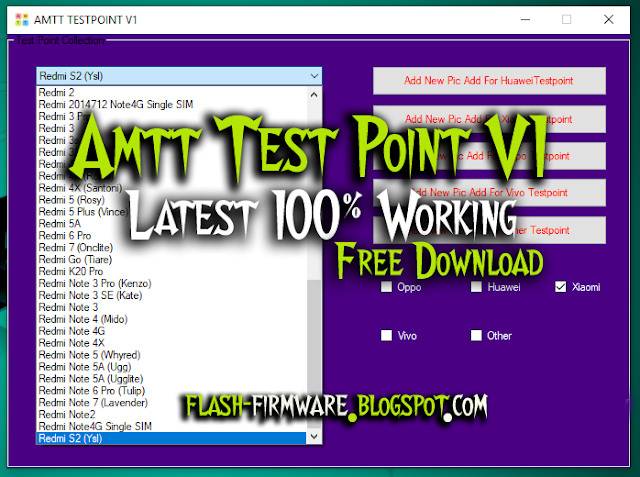Click the device list scrollbar thumb
640x477 pixels.
tap(314, 355)
